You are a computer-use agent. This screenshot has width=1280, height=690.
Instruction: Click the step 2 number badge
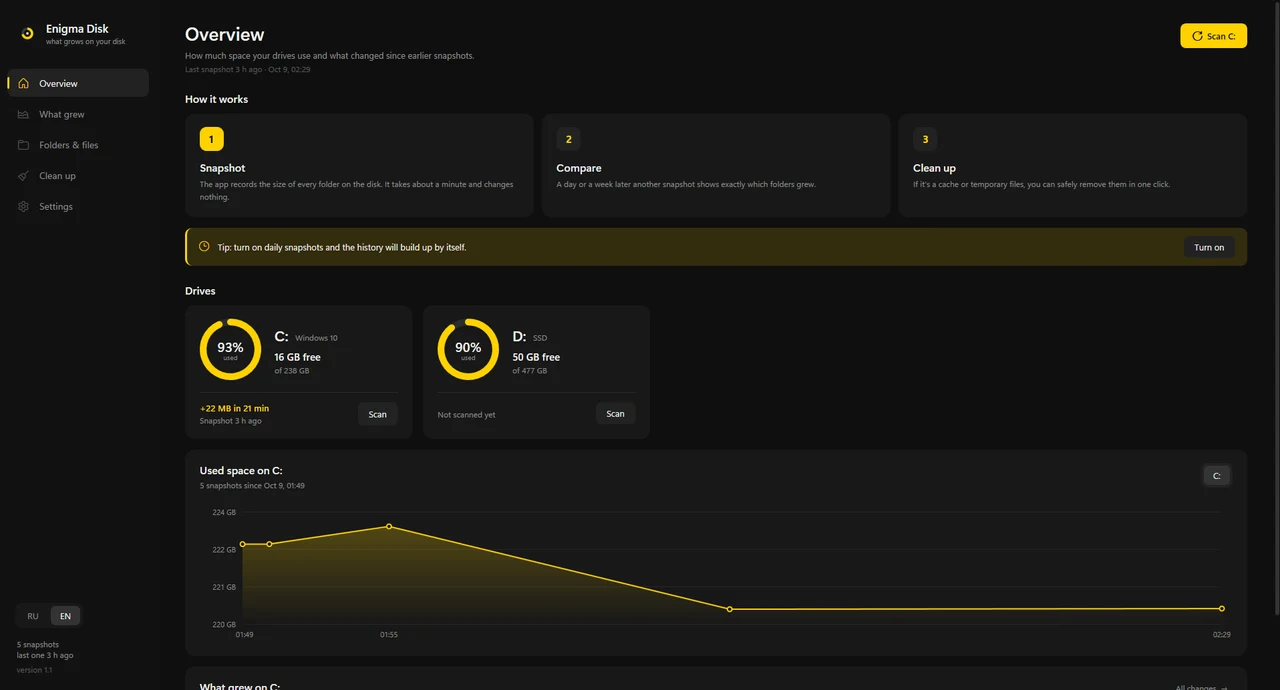[x=568, y=139]
